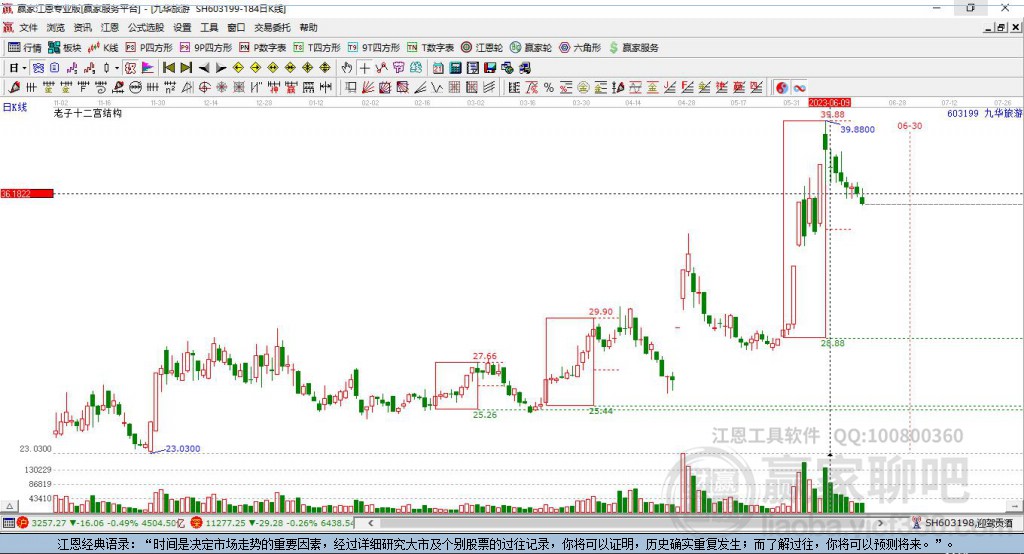Open the T数字表 number table

(x=430, y=48)
